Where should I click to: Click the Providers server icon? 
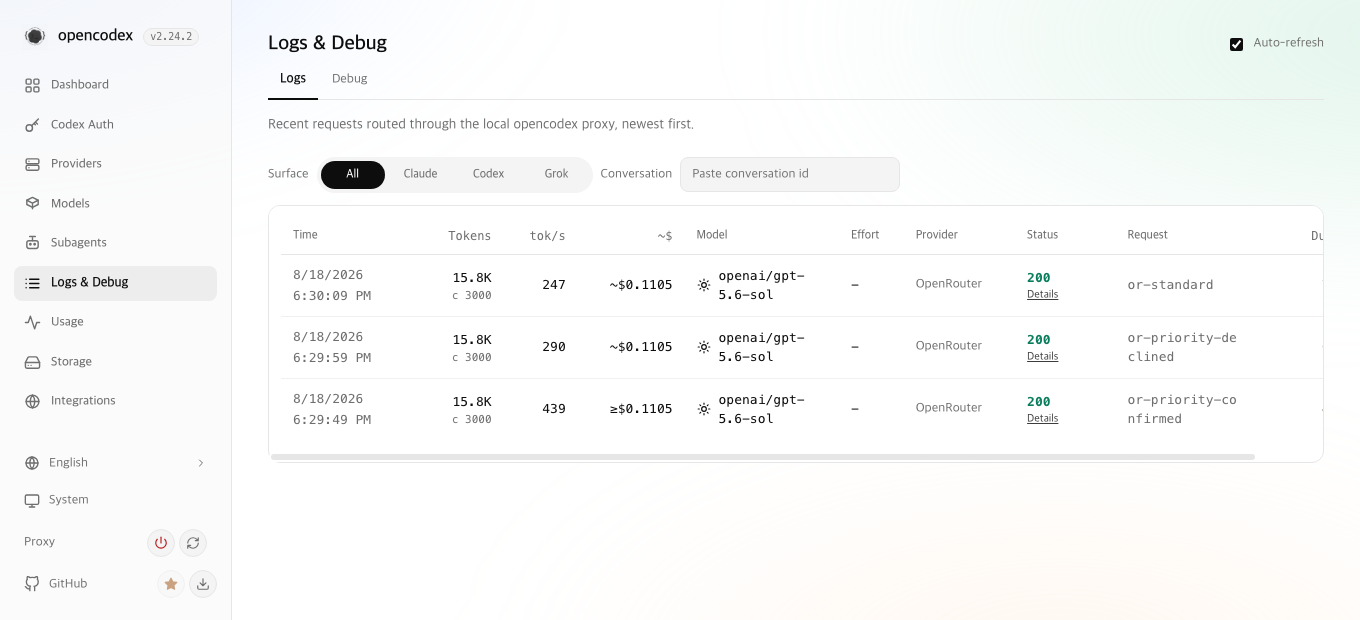coord(32,164)
